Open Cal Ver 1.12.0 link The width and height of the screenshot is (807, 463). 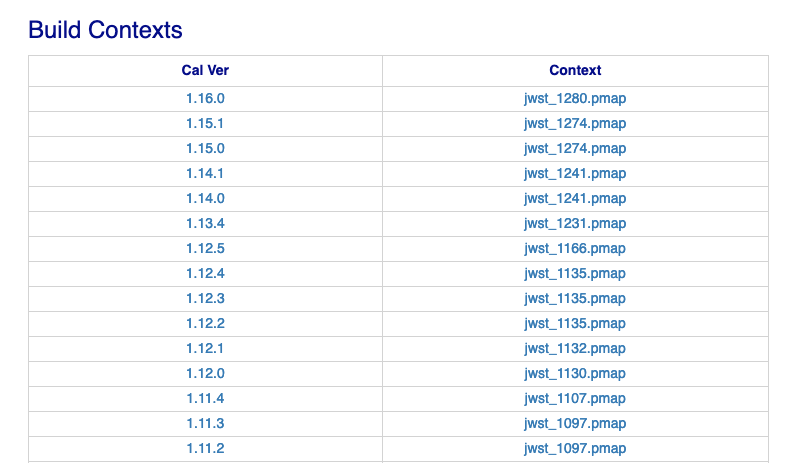205,373
